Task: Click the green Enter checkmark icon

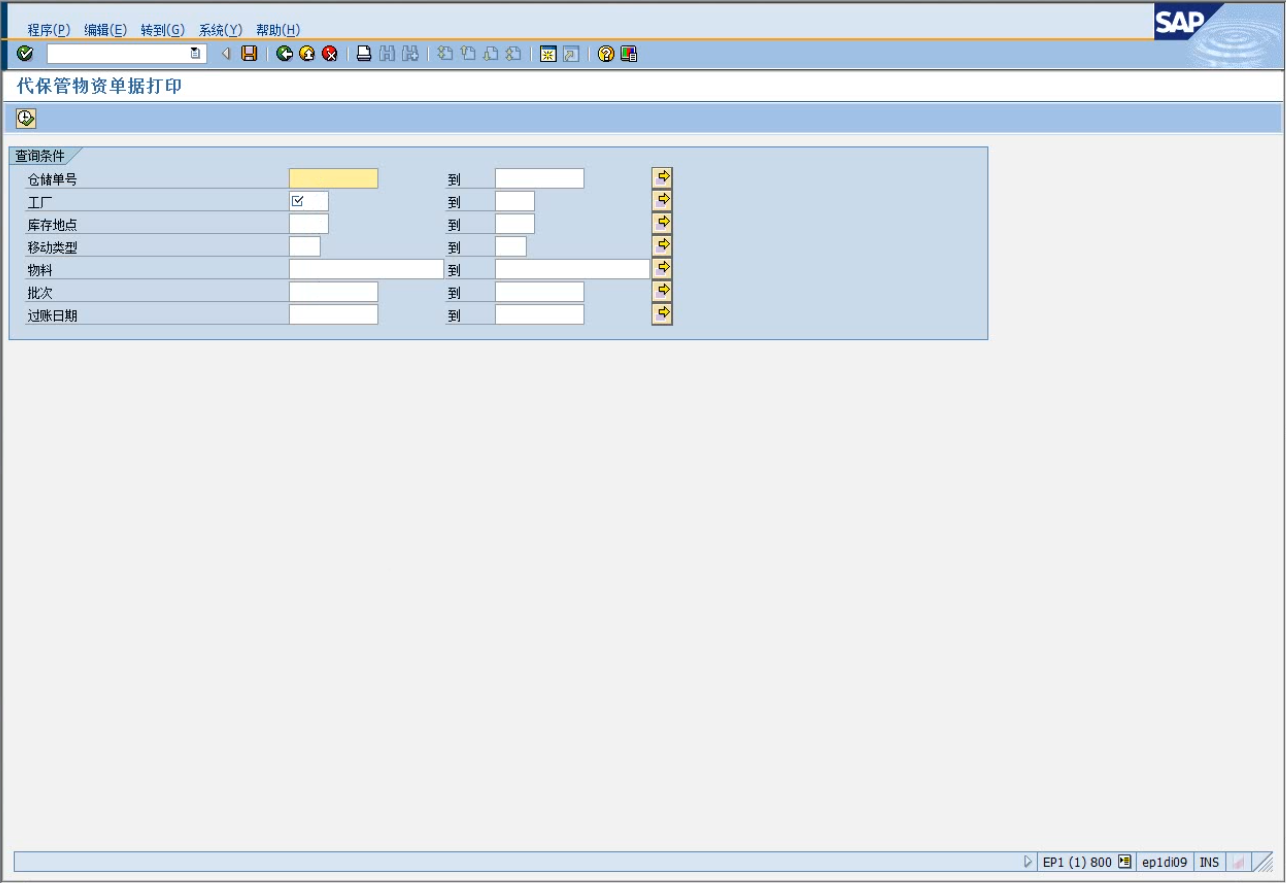Action: pos(25,54)
